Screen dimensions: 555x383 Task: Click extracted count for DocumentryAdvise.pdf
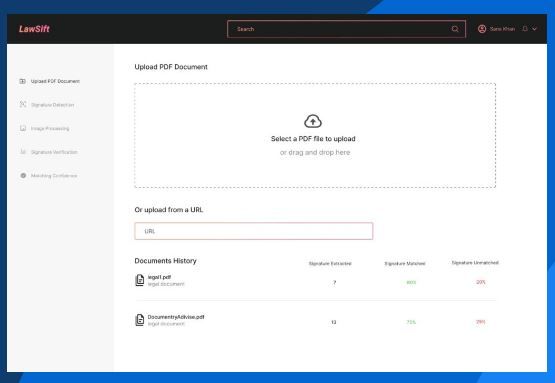tap(334, 322)
